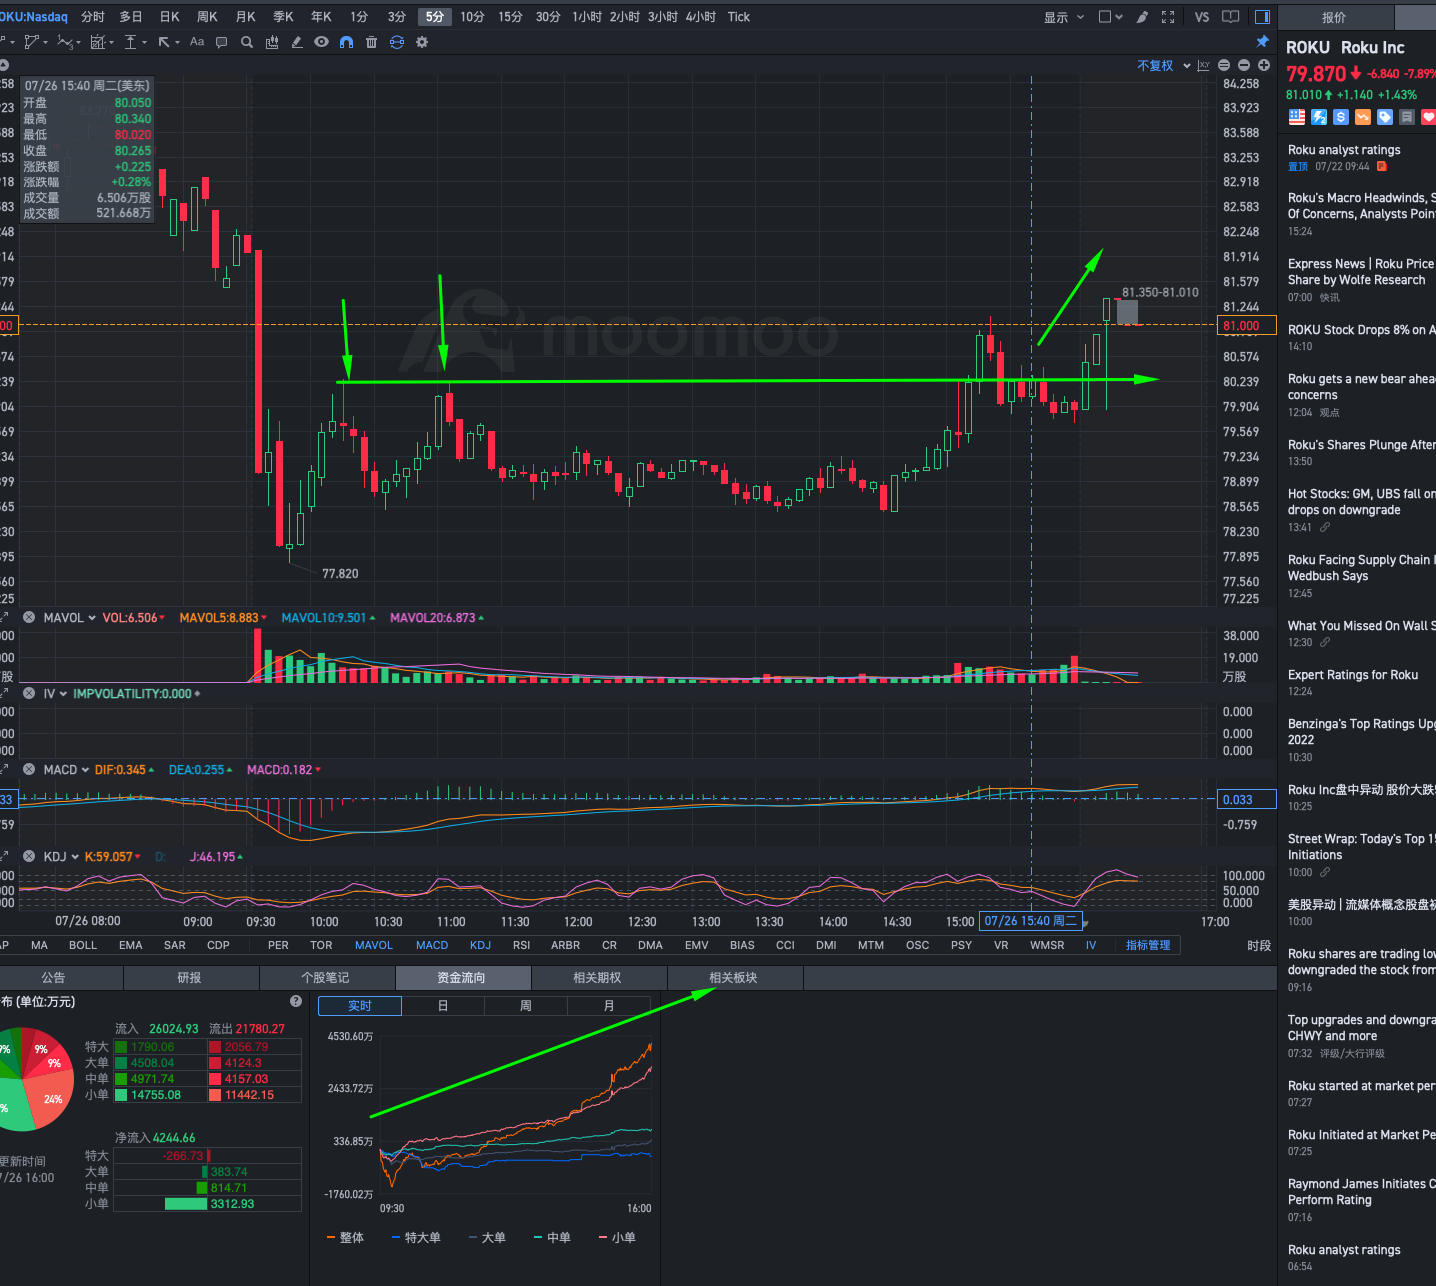Open 指标管理 indicator management
The image size is (1436, 1286).
1148,945
